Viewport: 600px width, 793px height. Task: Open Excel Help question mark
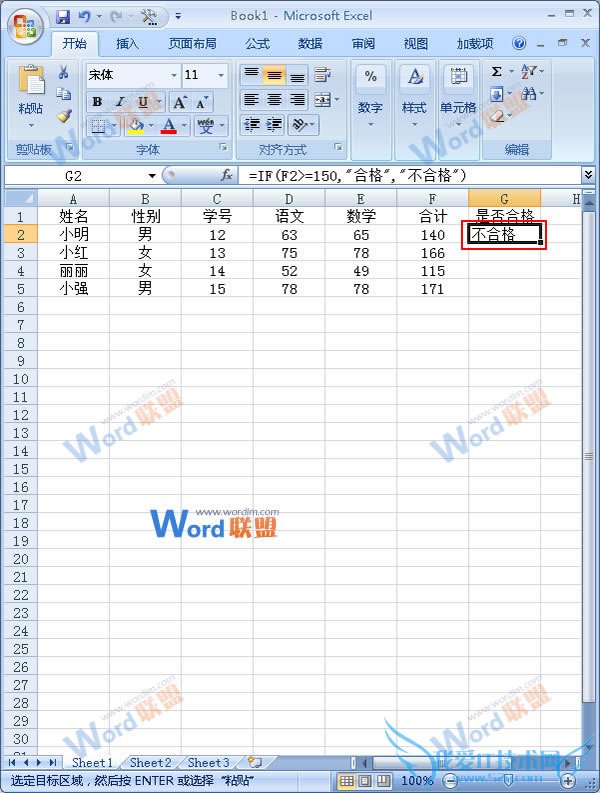(519, 43)
